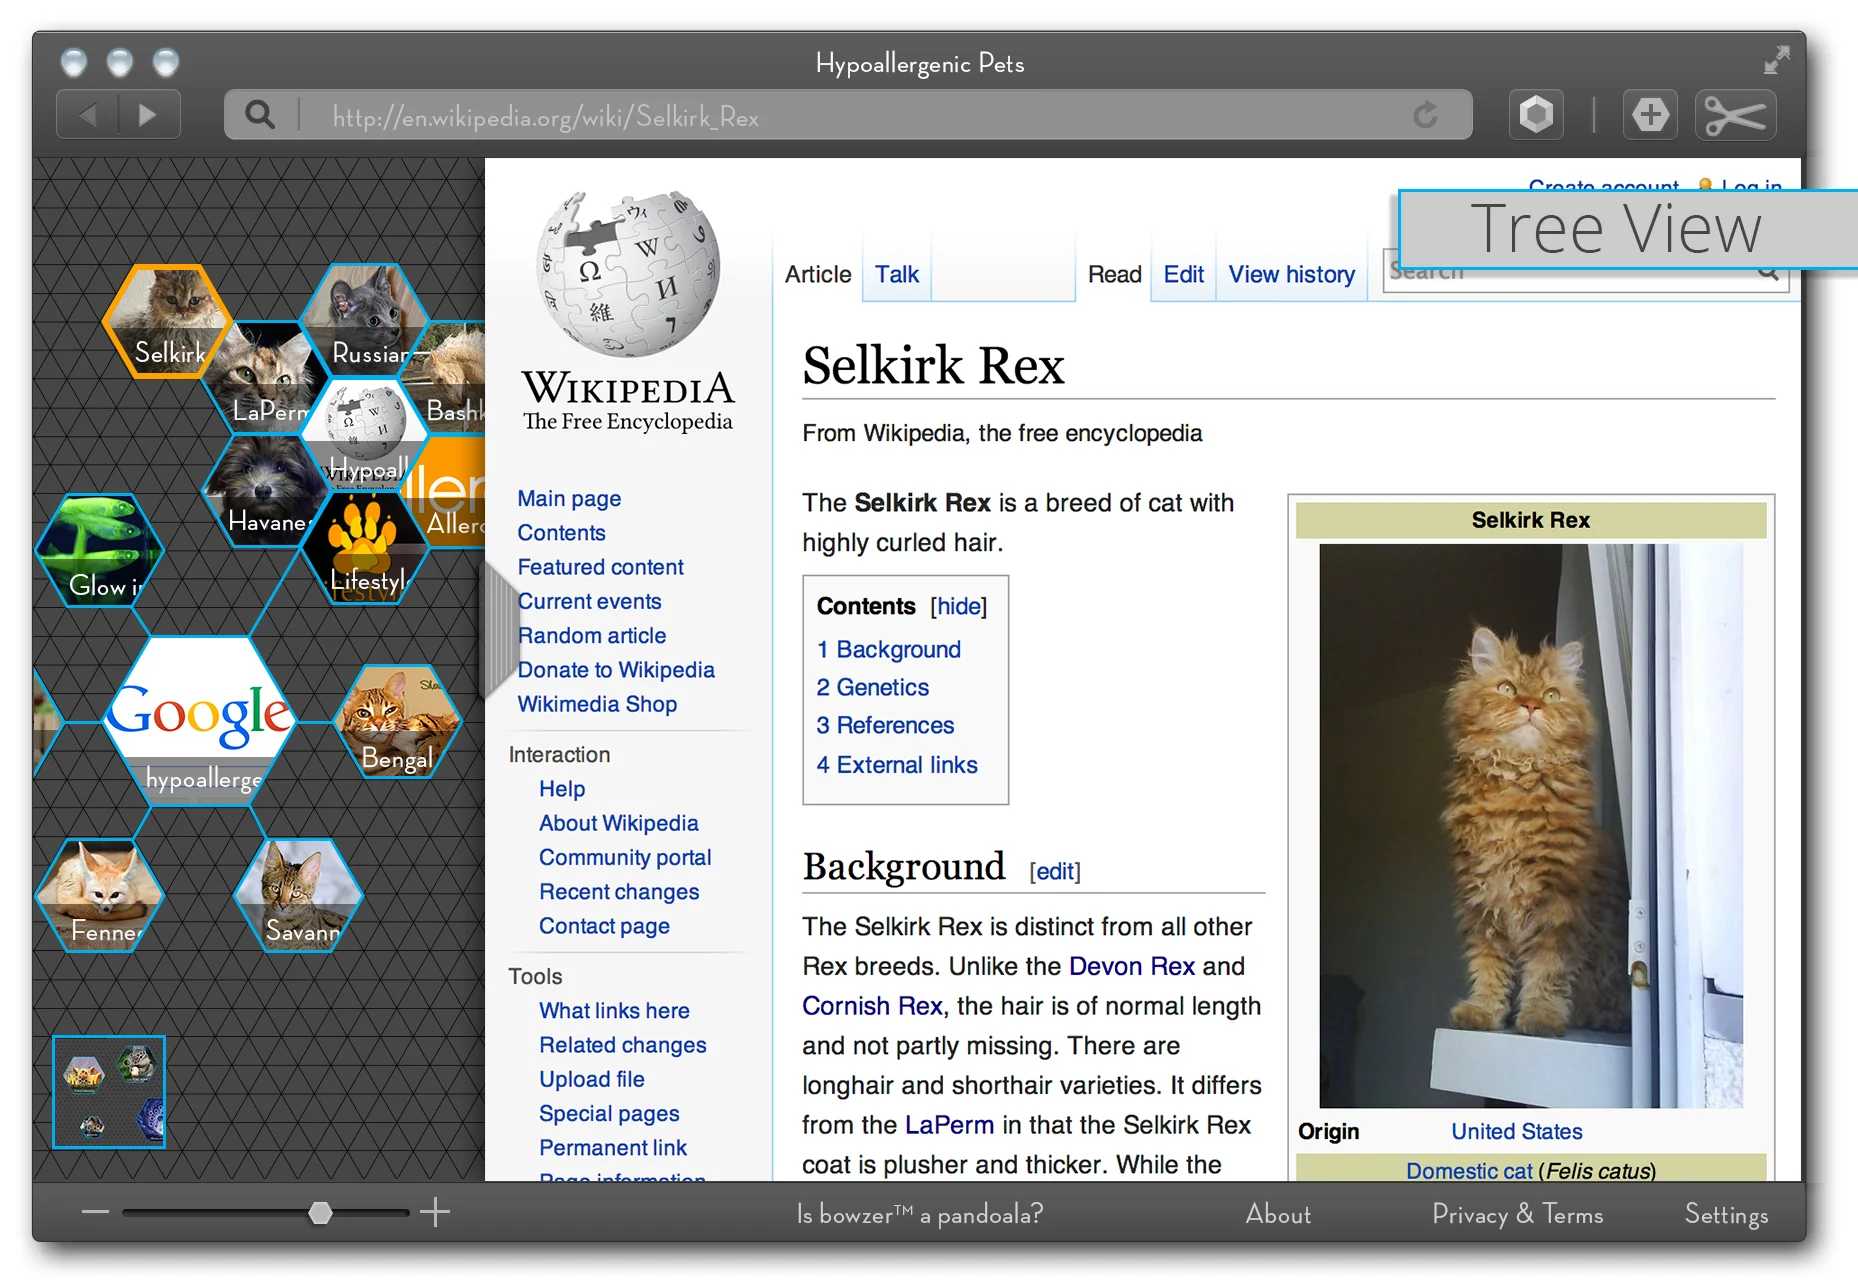1858x1283 pixels.
Task: Open the Devon Rex link
Action: coord(1131,967)
